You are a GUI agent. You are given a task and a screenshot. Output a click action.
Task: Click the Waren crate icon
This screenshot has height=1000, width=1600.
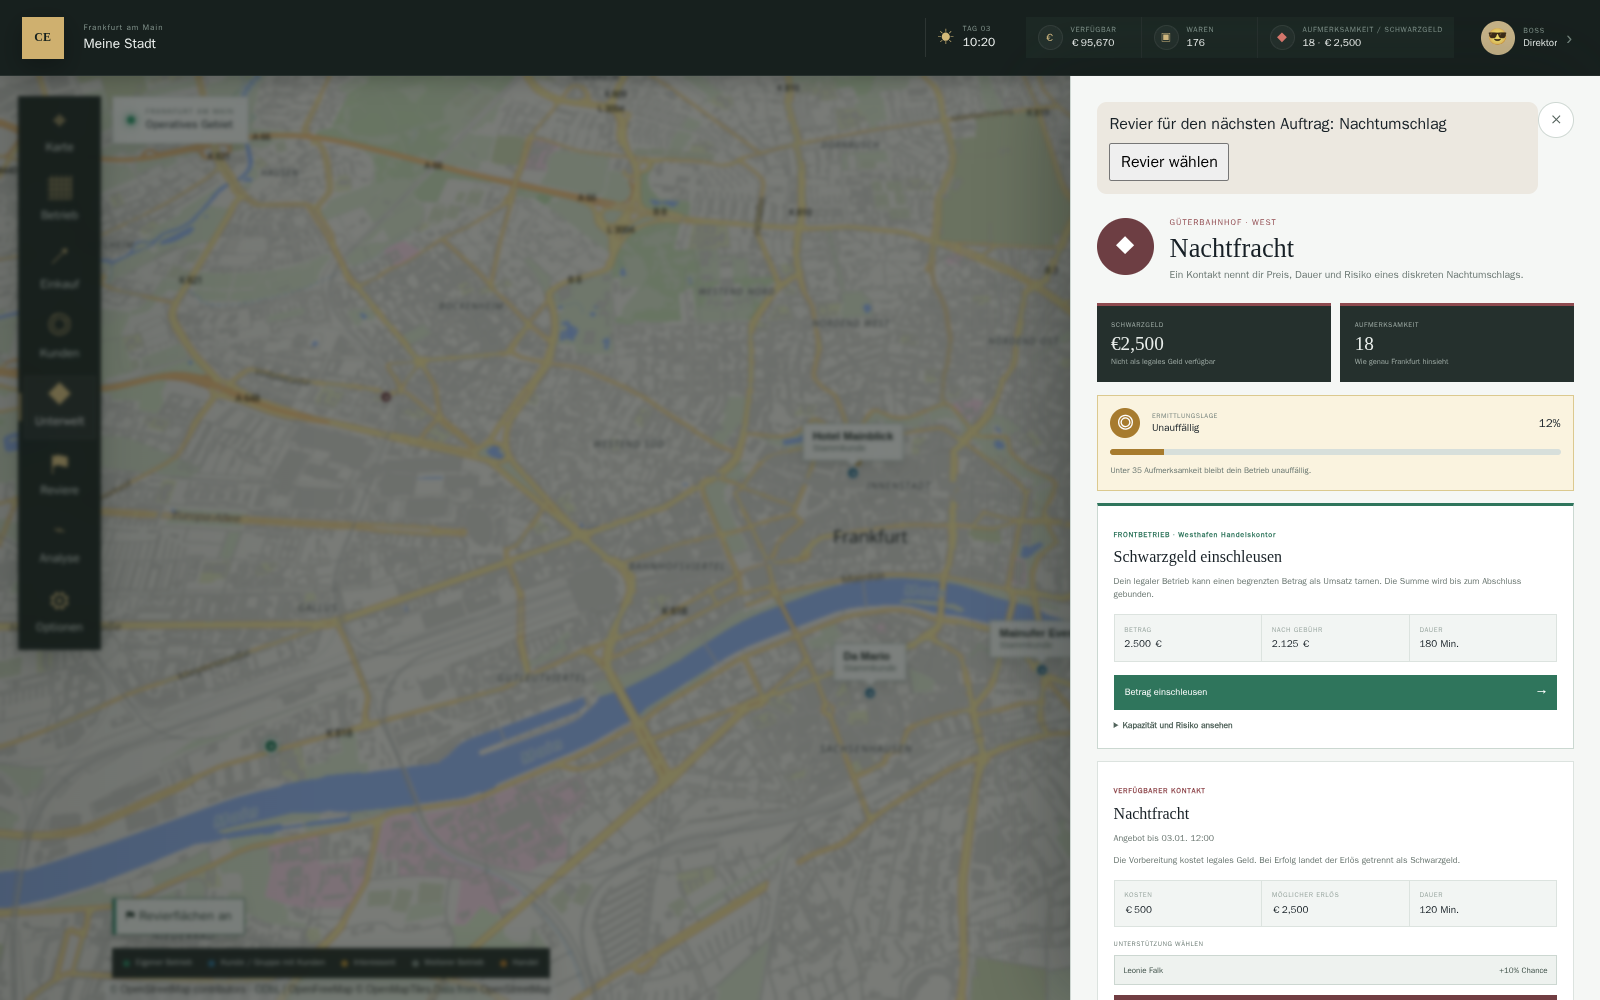click(x=1165, y=38)
